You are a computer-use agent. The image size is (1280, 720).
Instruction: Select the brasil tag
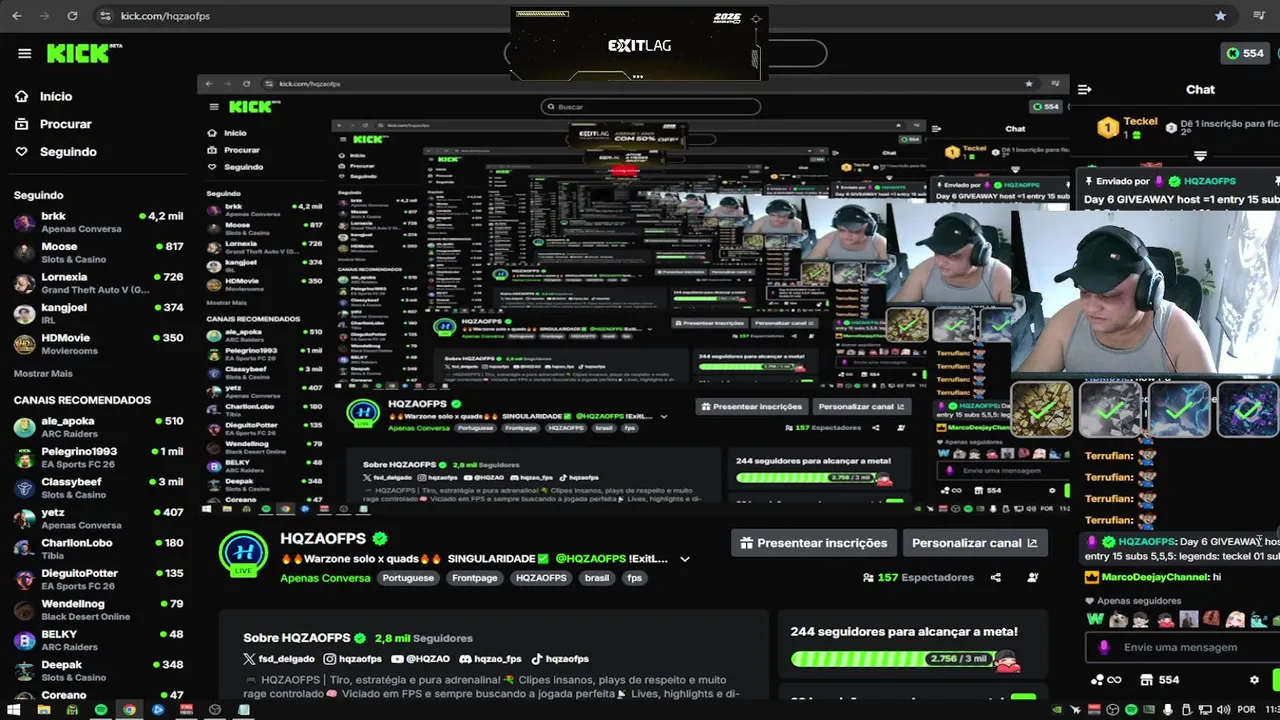pos(597,578)
